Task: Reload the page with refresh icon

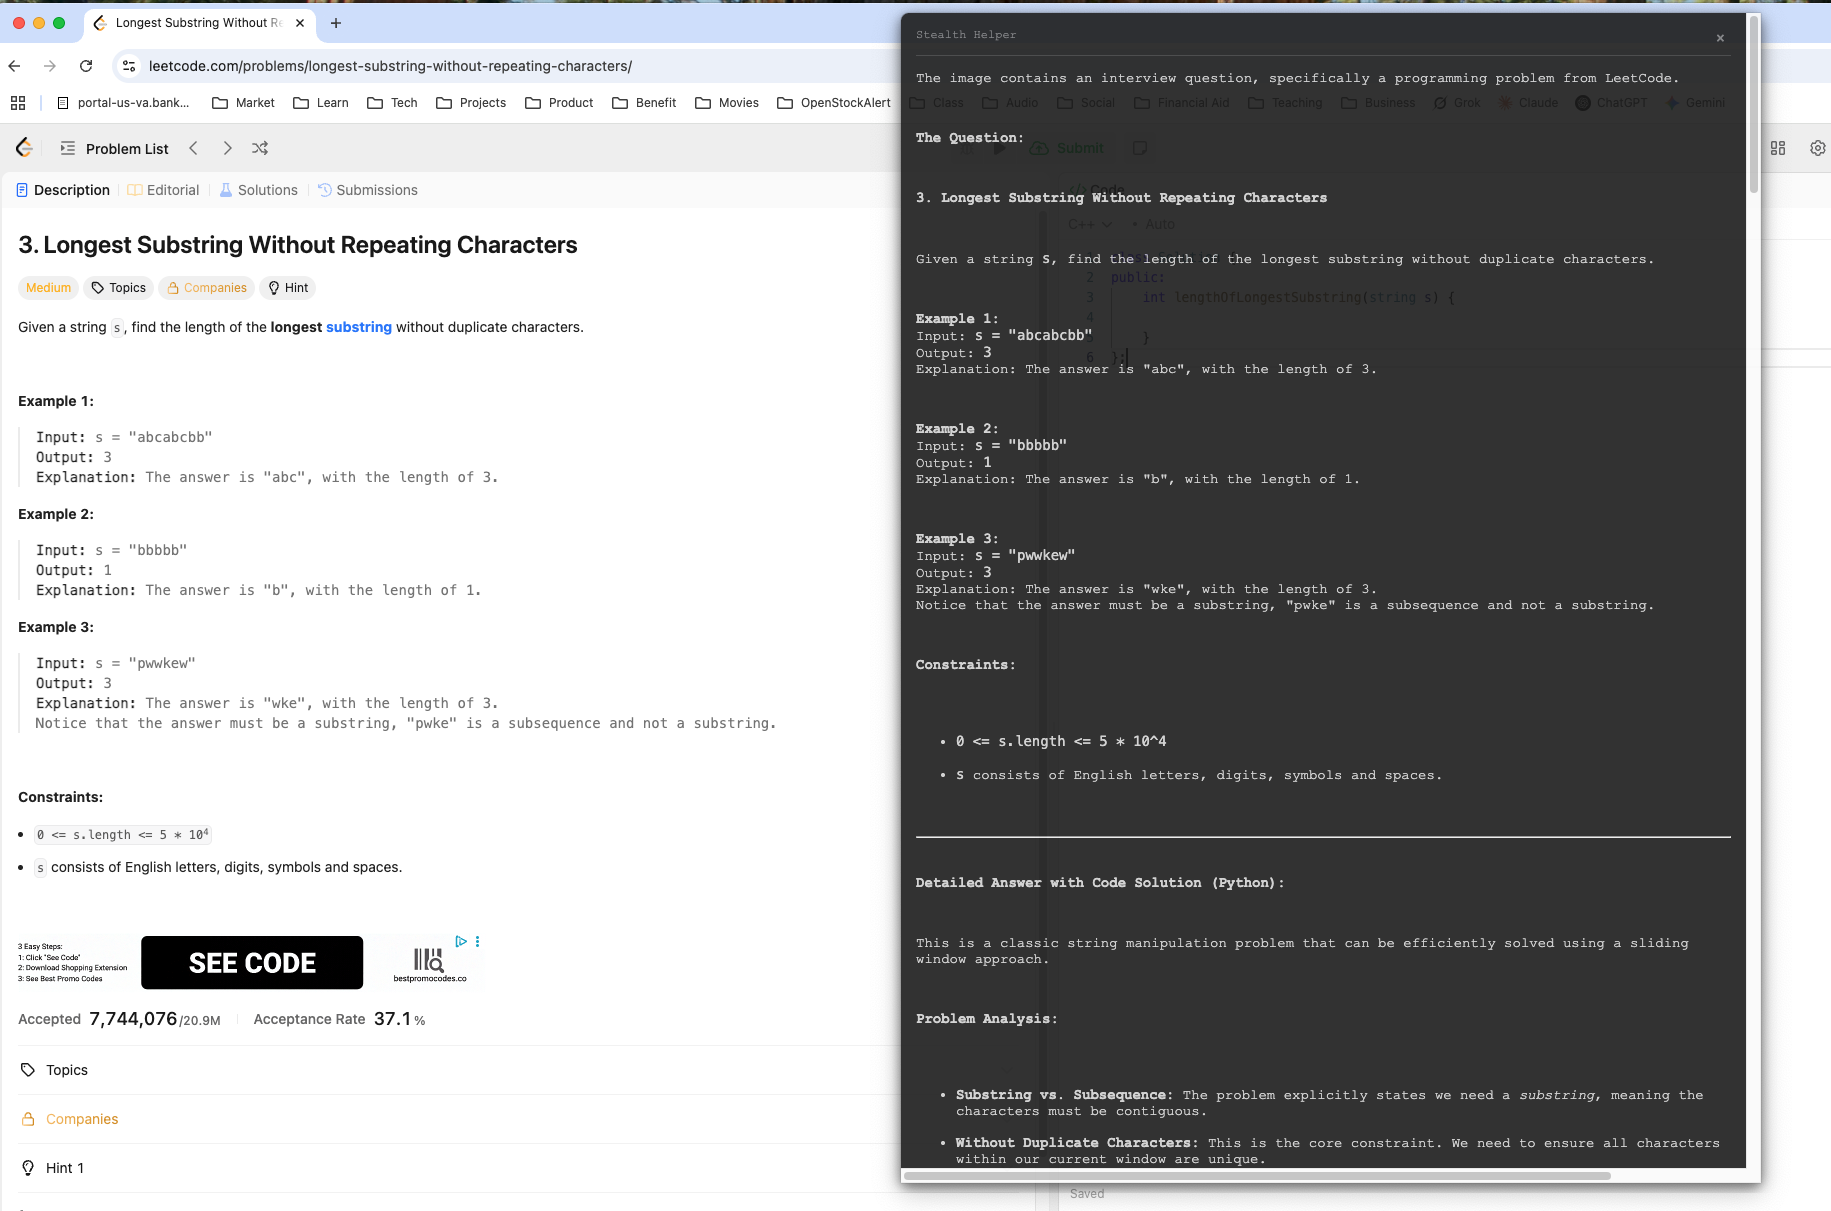Action: click(x=86, y=66)
